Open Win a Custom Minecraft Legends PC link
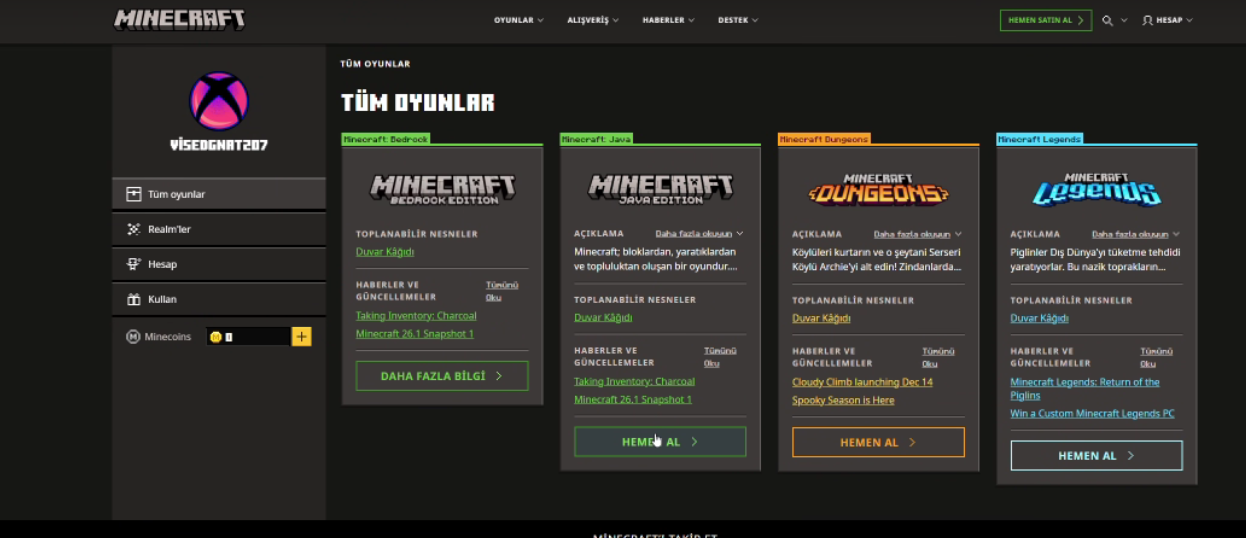This screenshot has width=1246, height=538. (1092, 413)
